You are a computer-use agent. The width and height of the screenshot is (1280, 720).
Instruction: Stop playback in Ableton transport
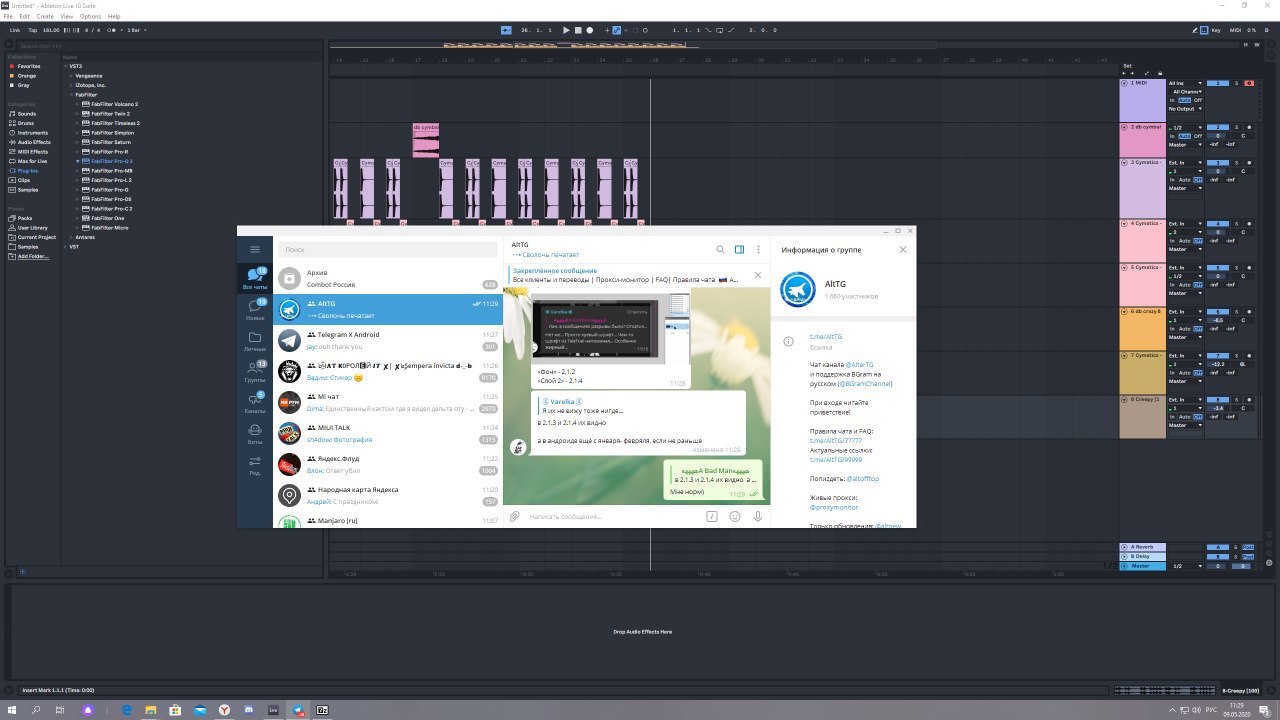[x=578, y=30]
